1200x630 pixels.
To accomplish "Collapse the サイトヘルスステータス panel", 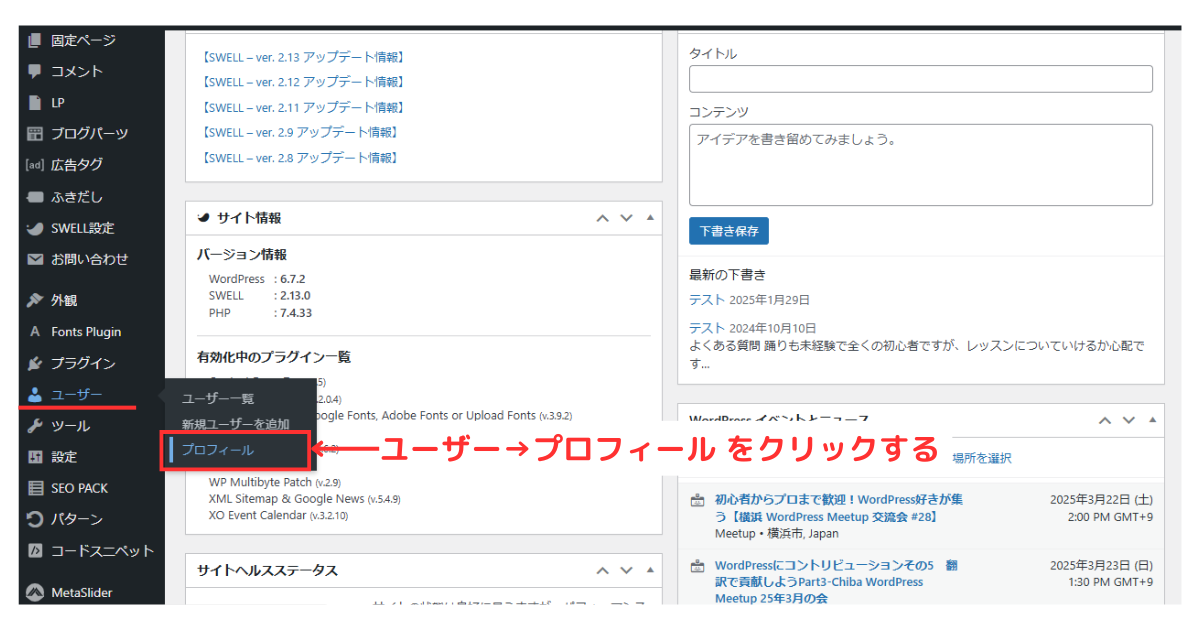I will tap(651, 570).
